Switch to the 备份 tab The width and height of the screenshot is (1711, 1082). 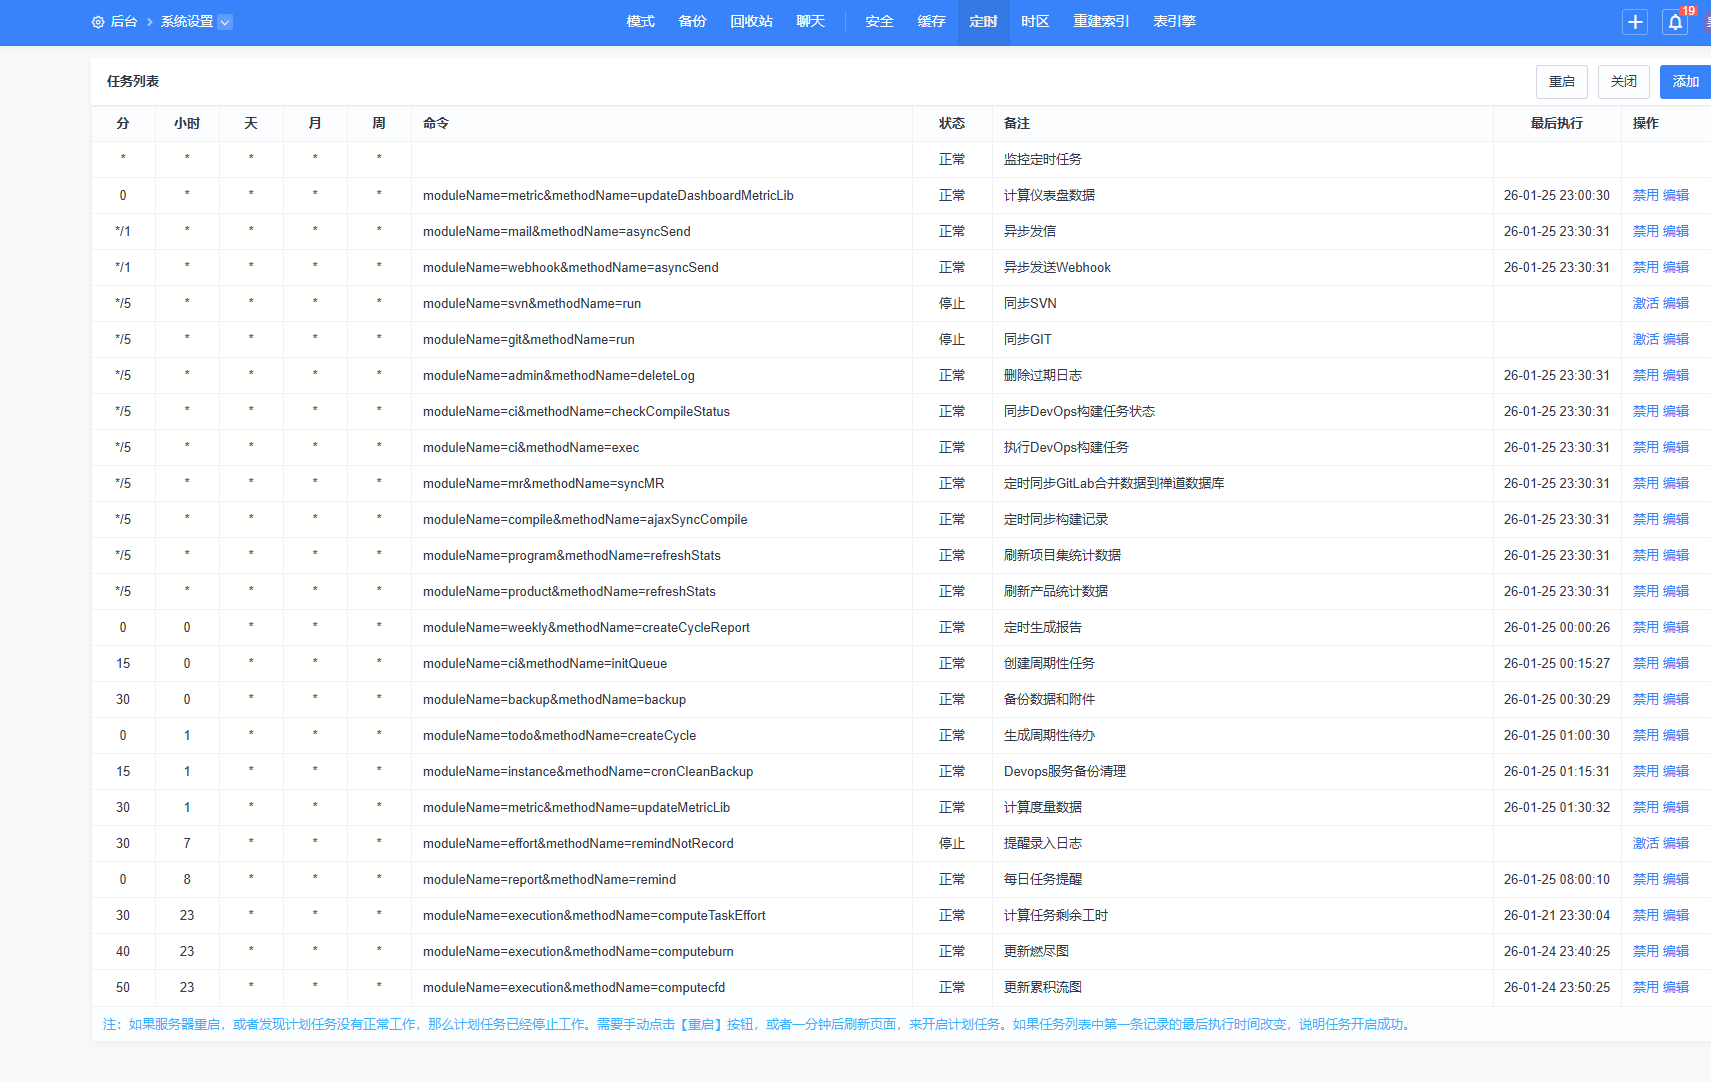[x=692, y=22]
